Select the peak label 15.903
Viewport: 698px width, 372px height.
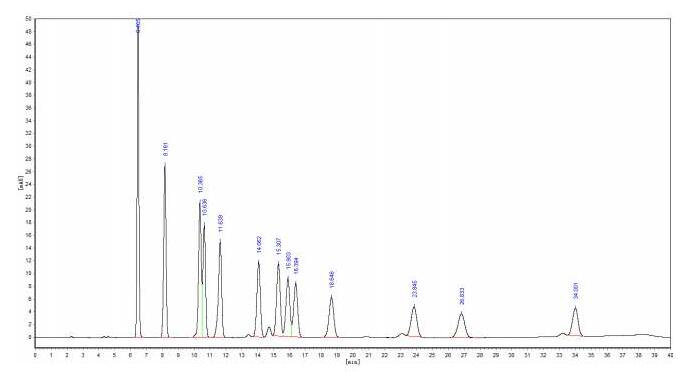point(289,261)
